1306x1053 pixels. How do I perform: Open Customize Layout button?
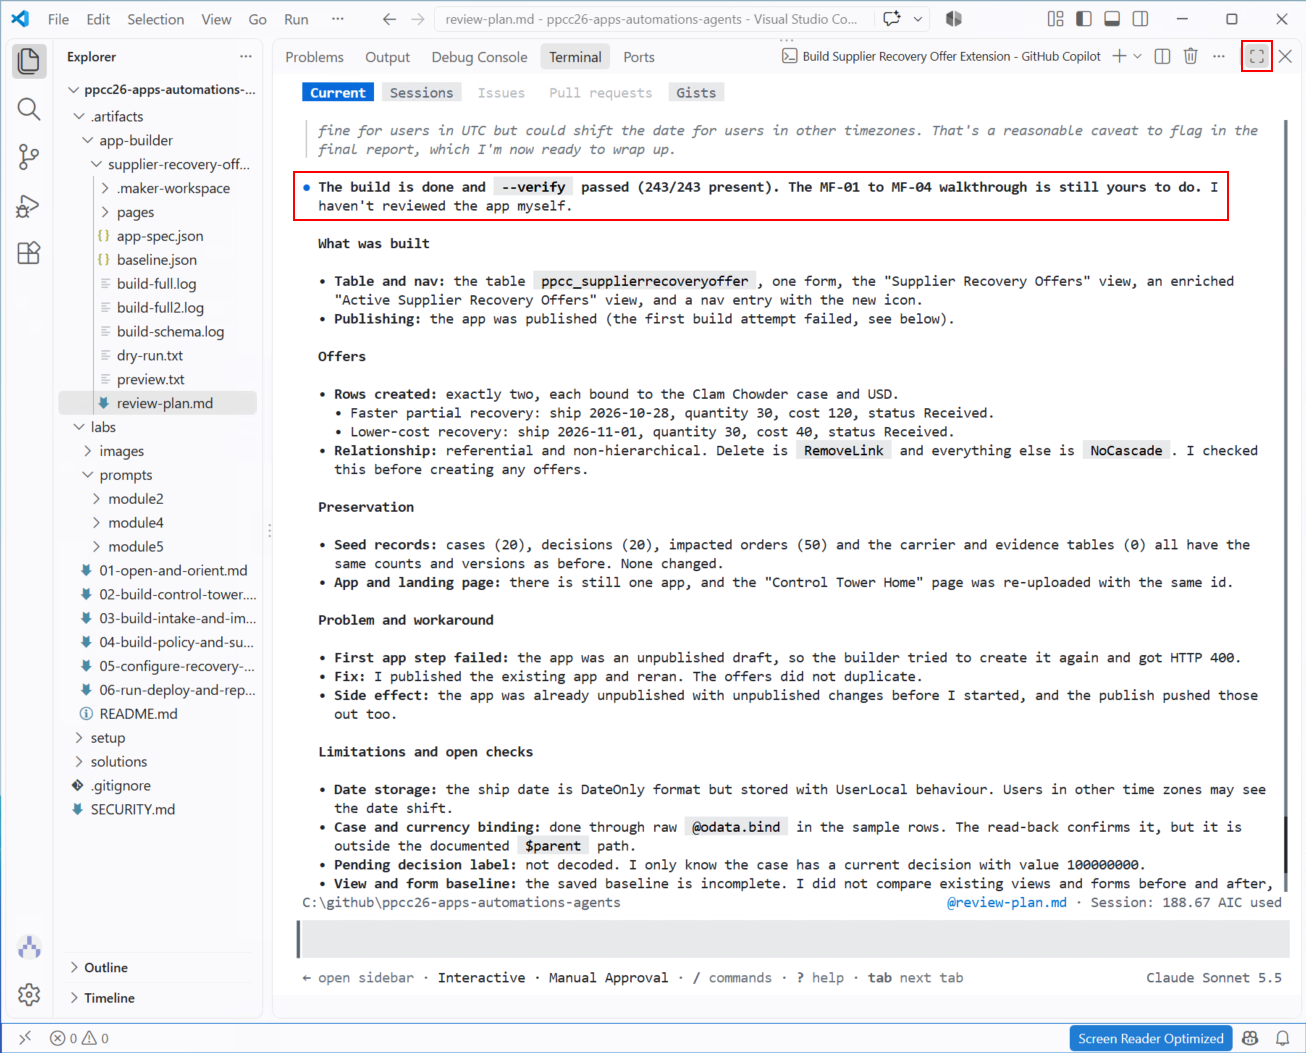[1056, 19]
